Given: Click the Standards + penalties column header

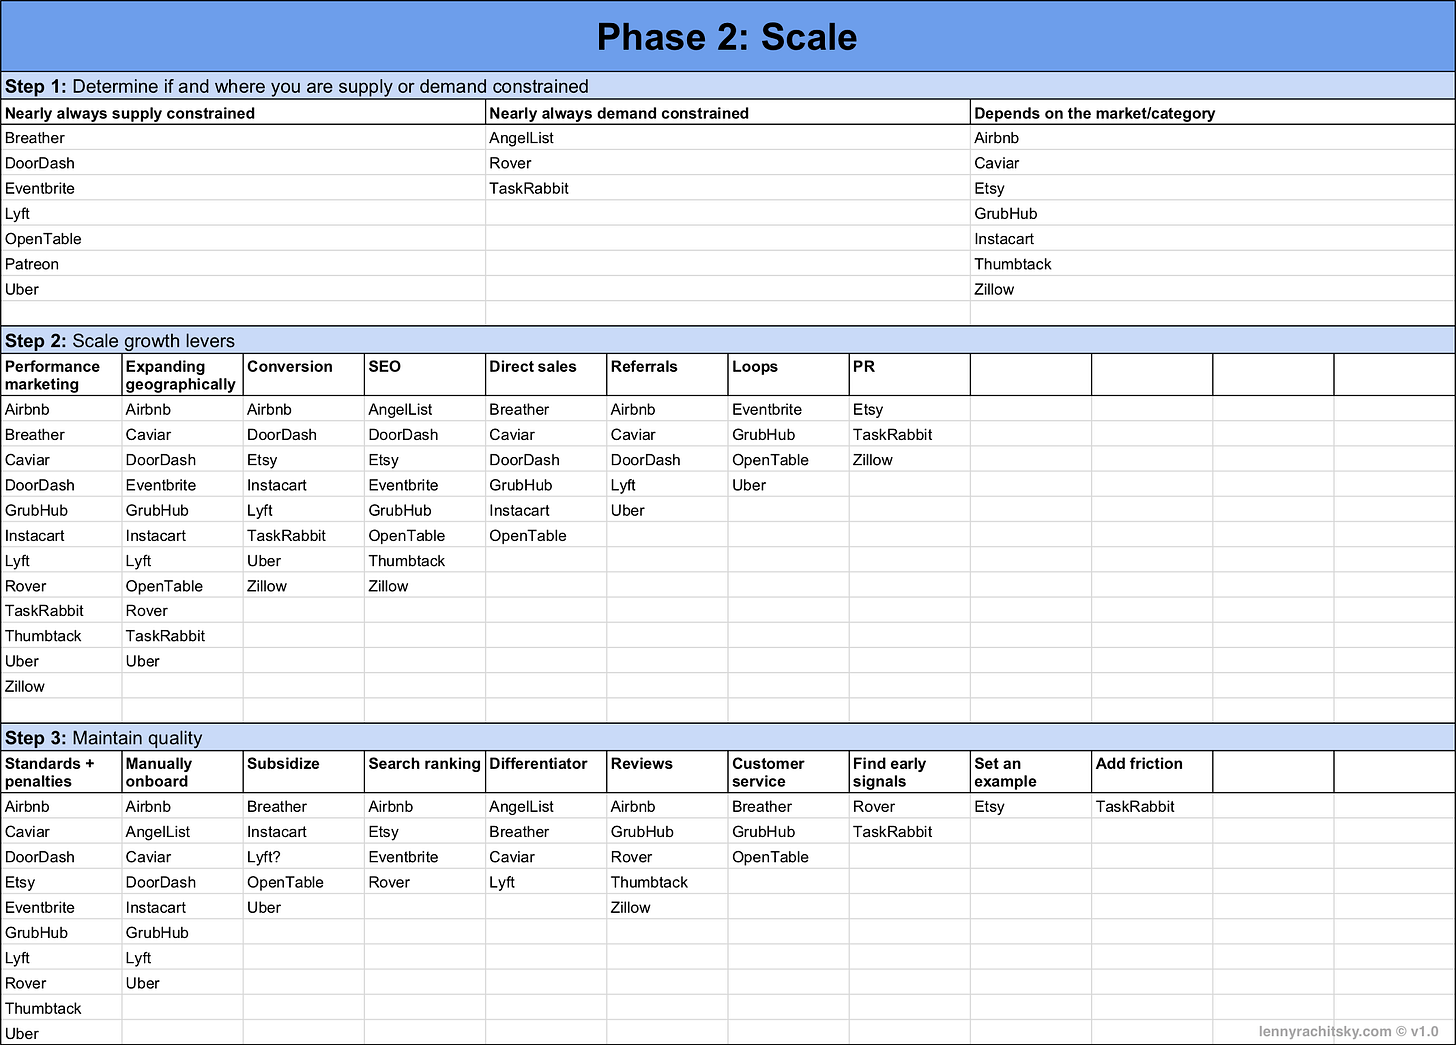Looking at the screenshot, I should tap(61, 772).
